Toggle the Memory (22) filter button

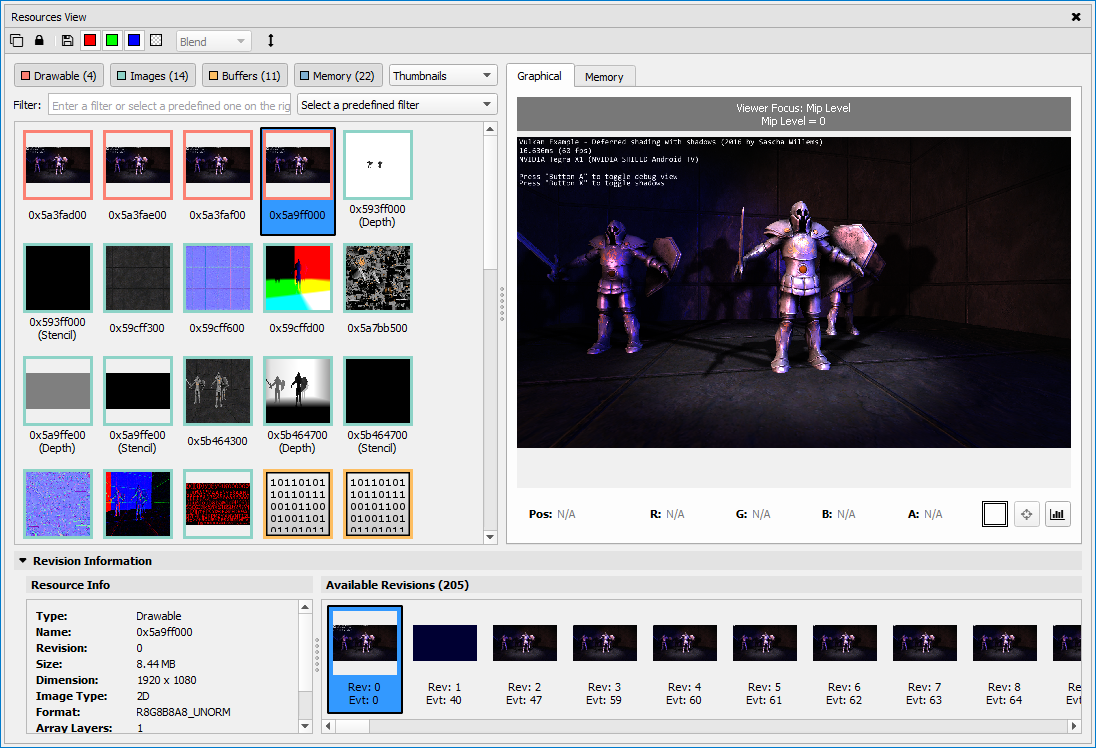338,75
